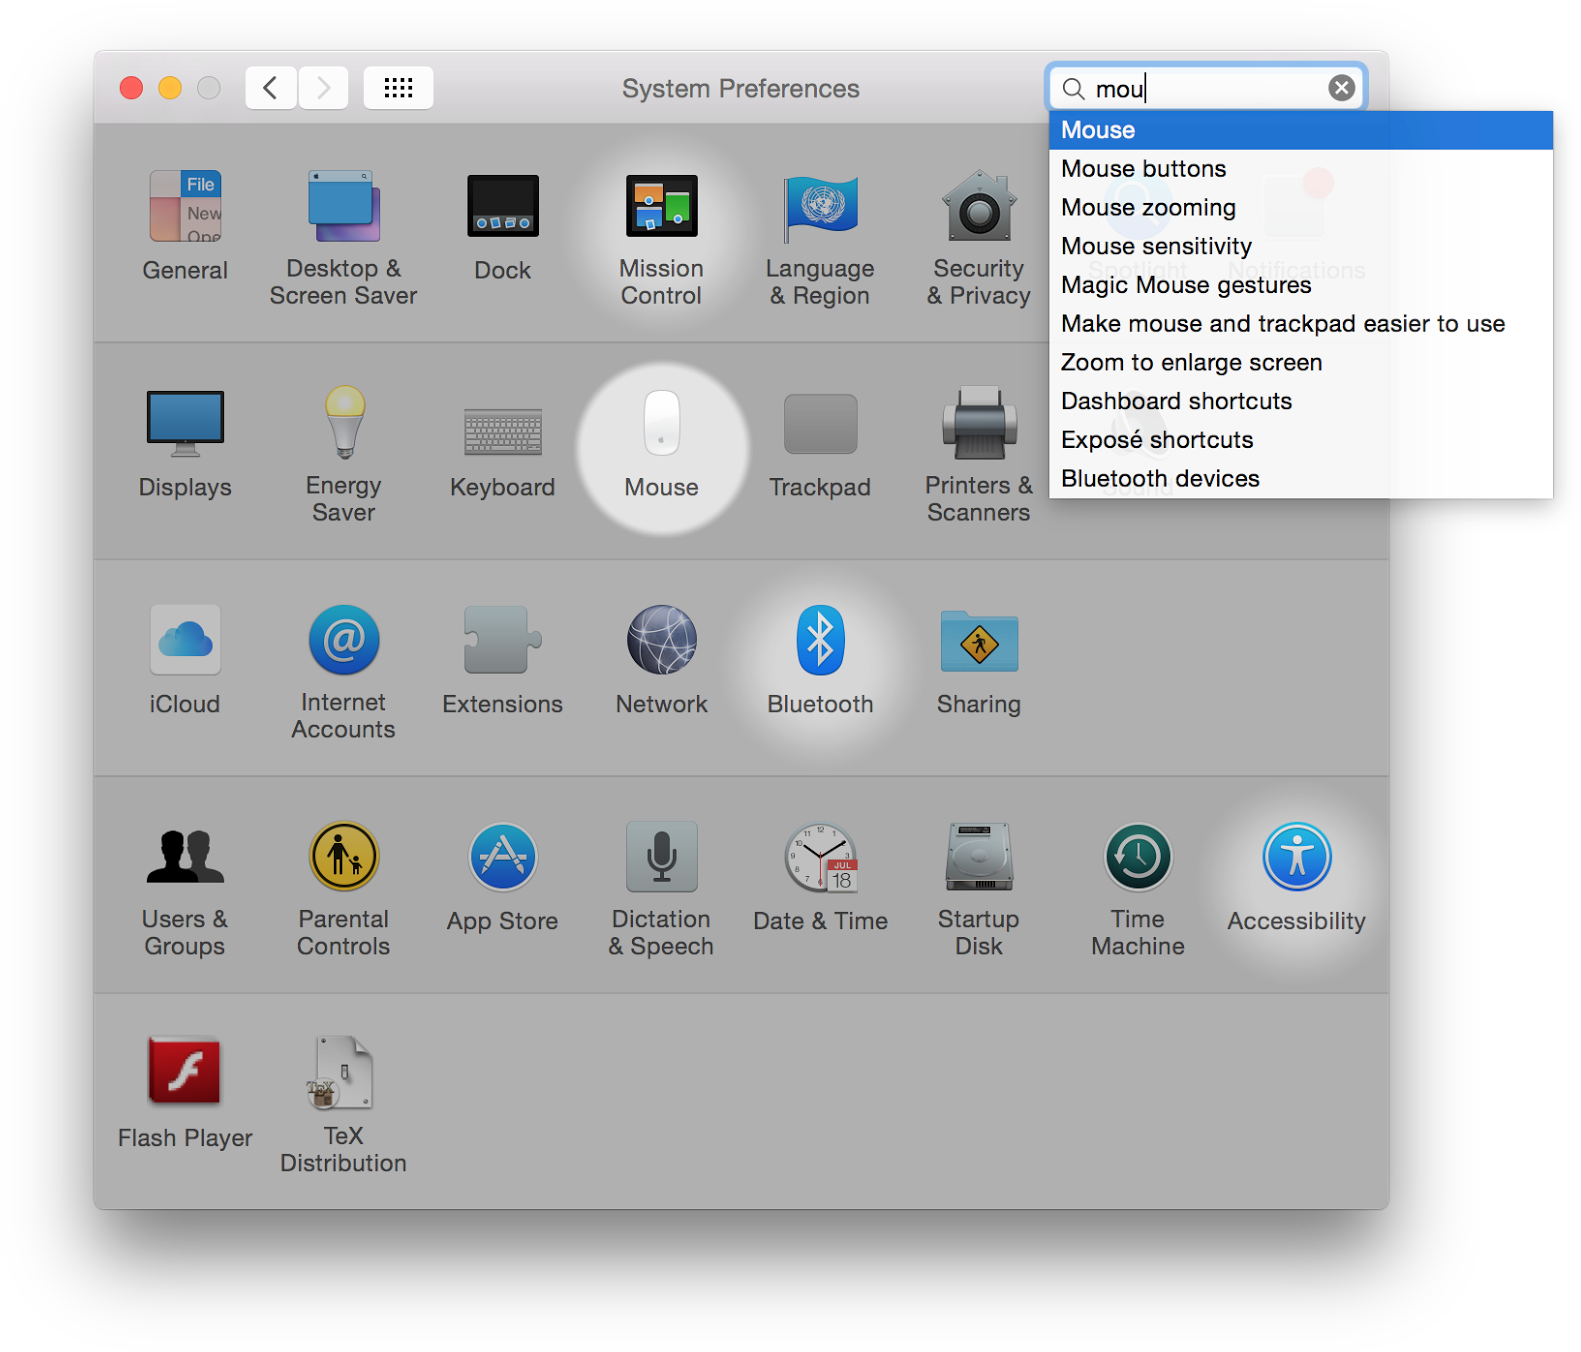Choose Make mouse and trackpad easier to use

pyautogui.click(x=1300, y=324)
